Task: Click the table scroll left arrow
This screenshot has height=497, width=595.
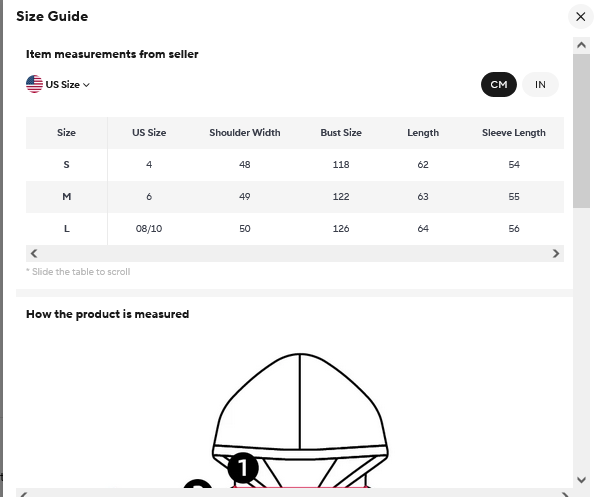Action: tap(34, 253)
